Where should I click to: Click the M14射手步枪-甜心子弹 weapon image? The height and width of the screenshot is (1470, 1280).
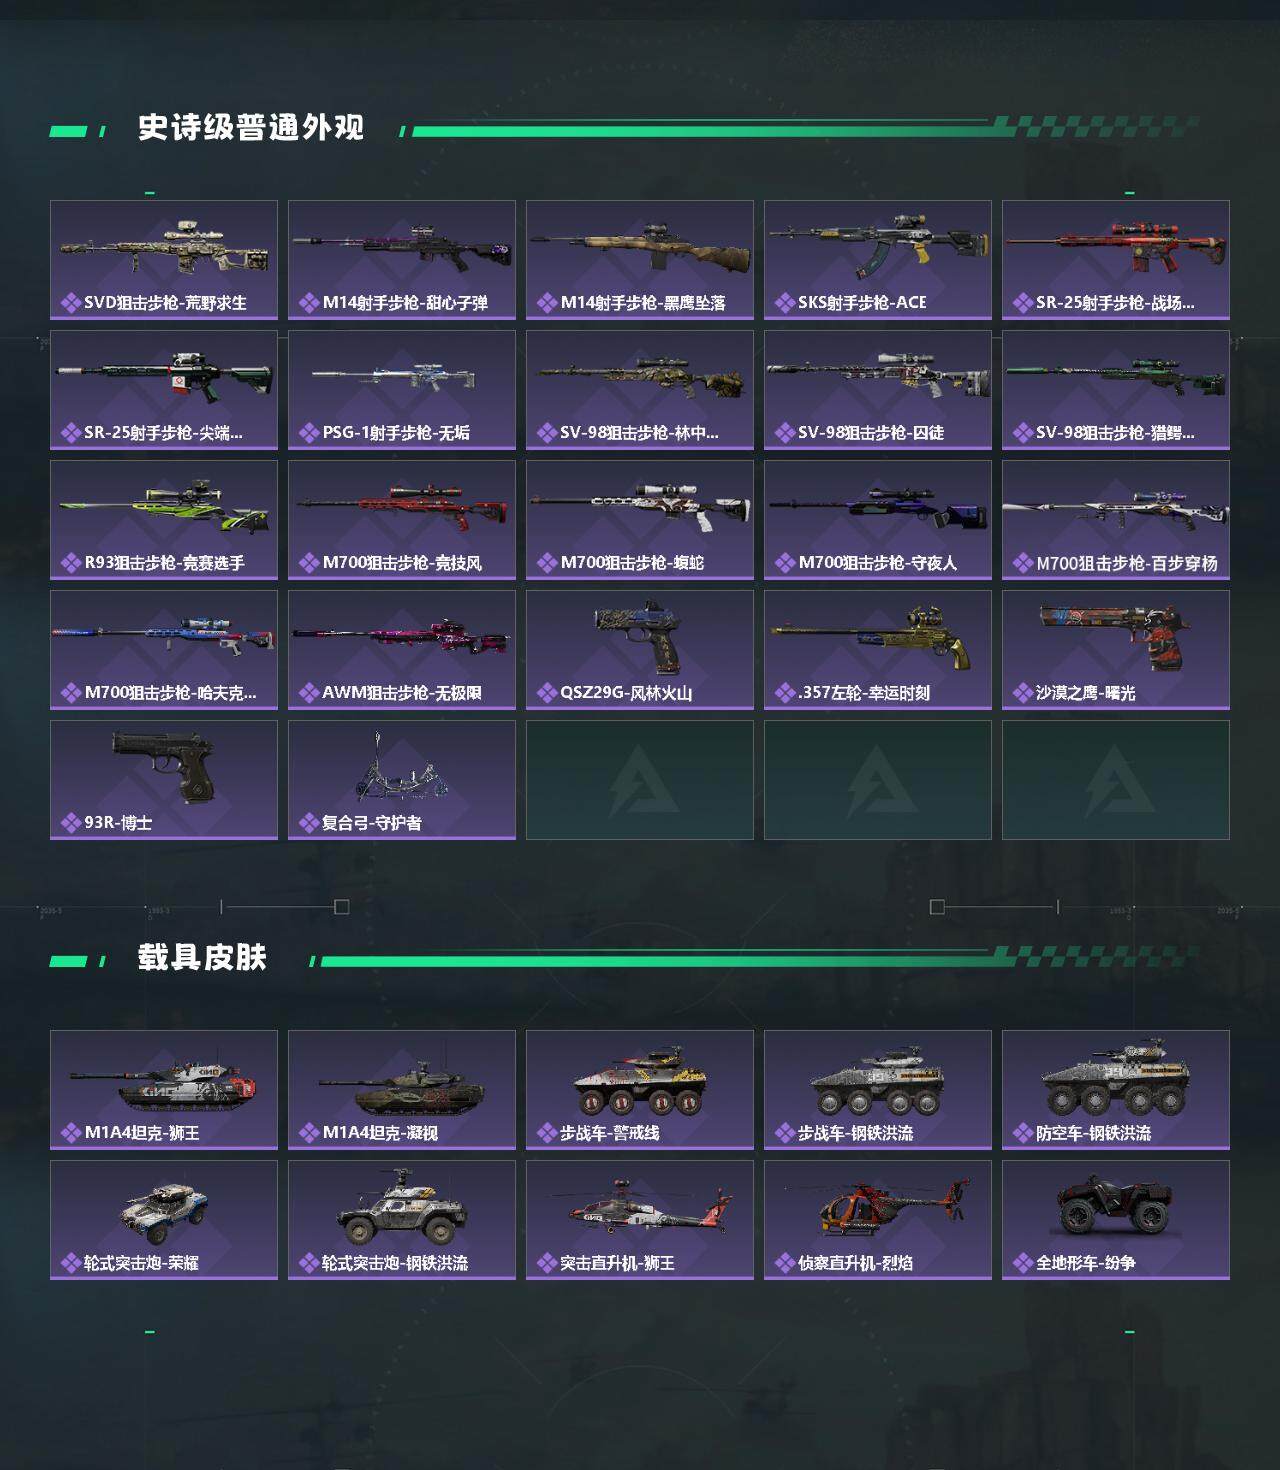click(402, 247)
